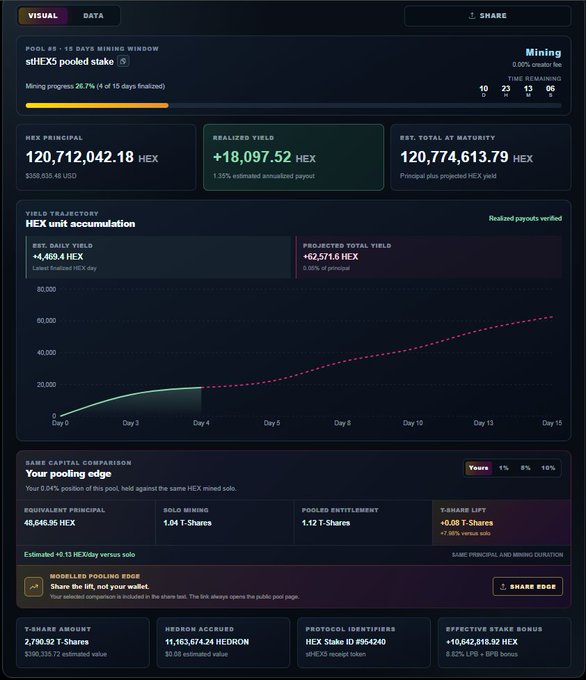Click '2,790.92 T-Shares' amount

tap(56, 642)
